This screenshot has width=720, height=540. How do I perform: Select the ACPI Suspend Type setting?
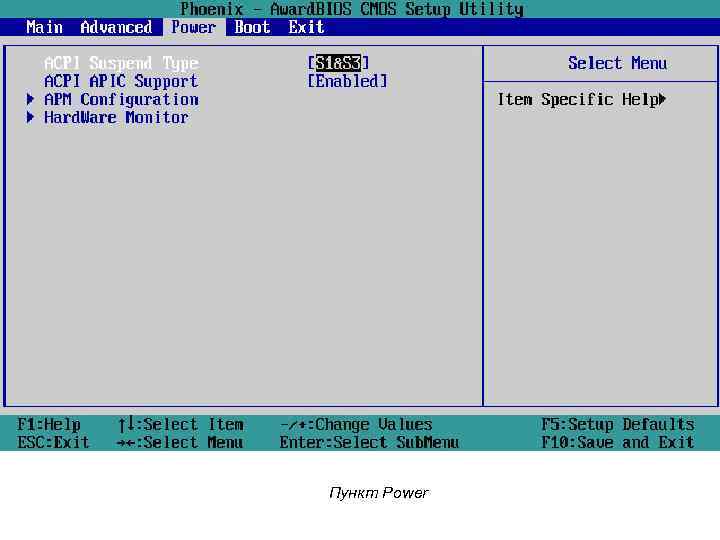click(121, 63)
